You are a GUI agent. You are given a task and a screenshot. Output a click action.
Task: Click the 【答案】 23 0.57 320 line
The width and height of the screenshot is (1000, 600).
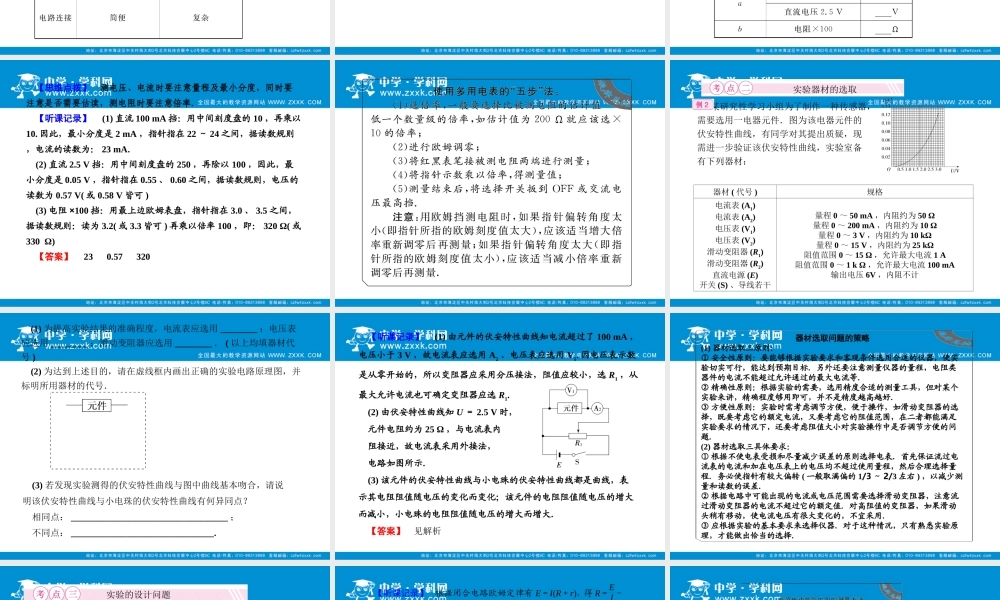pyautogui.click(x=94, y=256)
